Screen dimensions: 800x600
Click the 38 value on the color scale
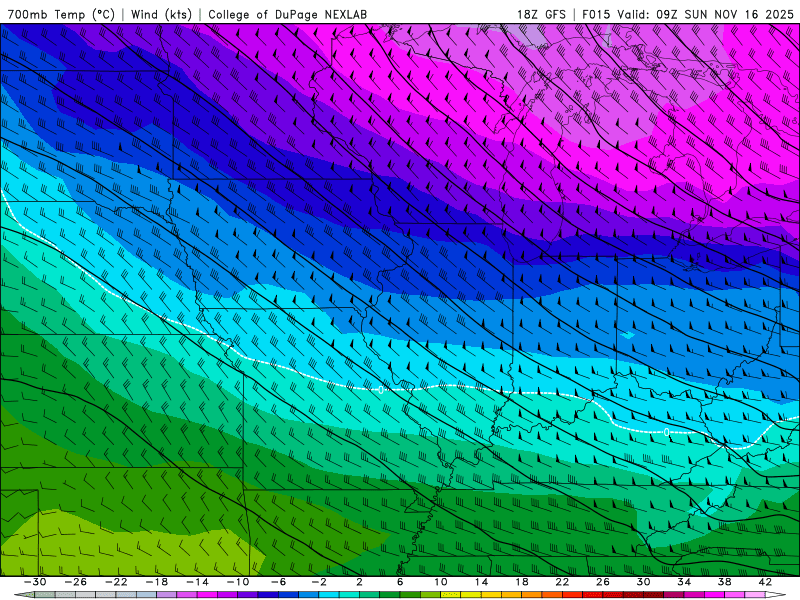click(x=724, y=582)
